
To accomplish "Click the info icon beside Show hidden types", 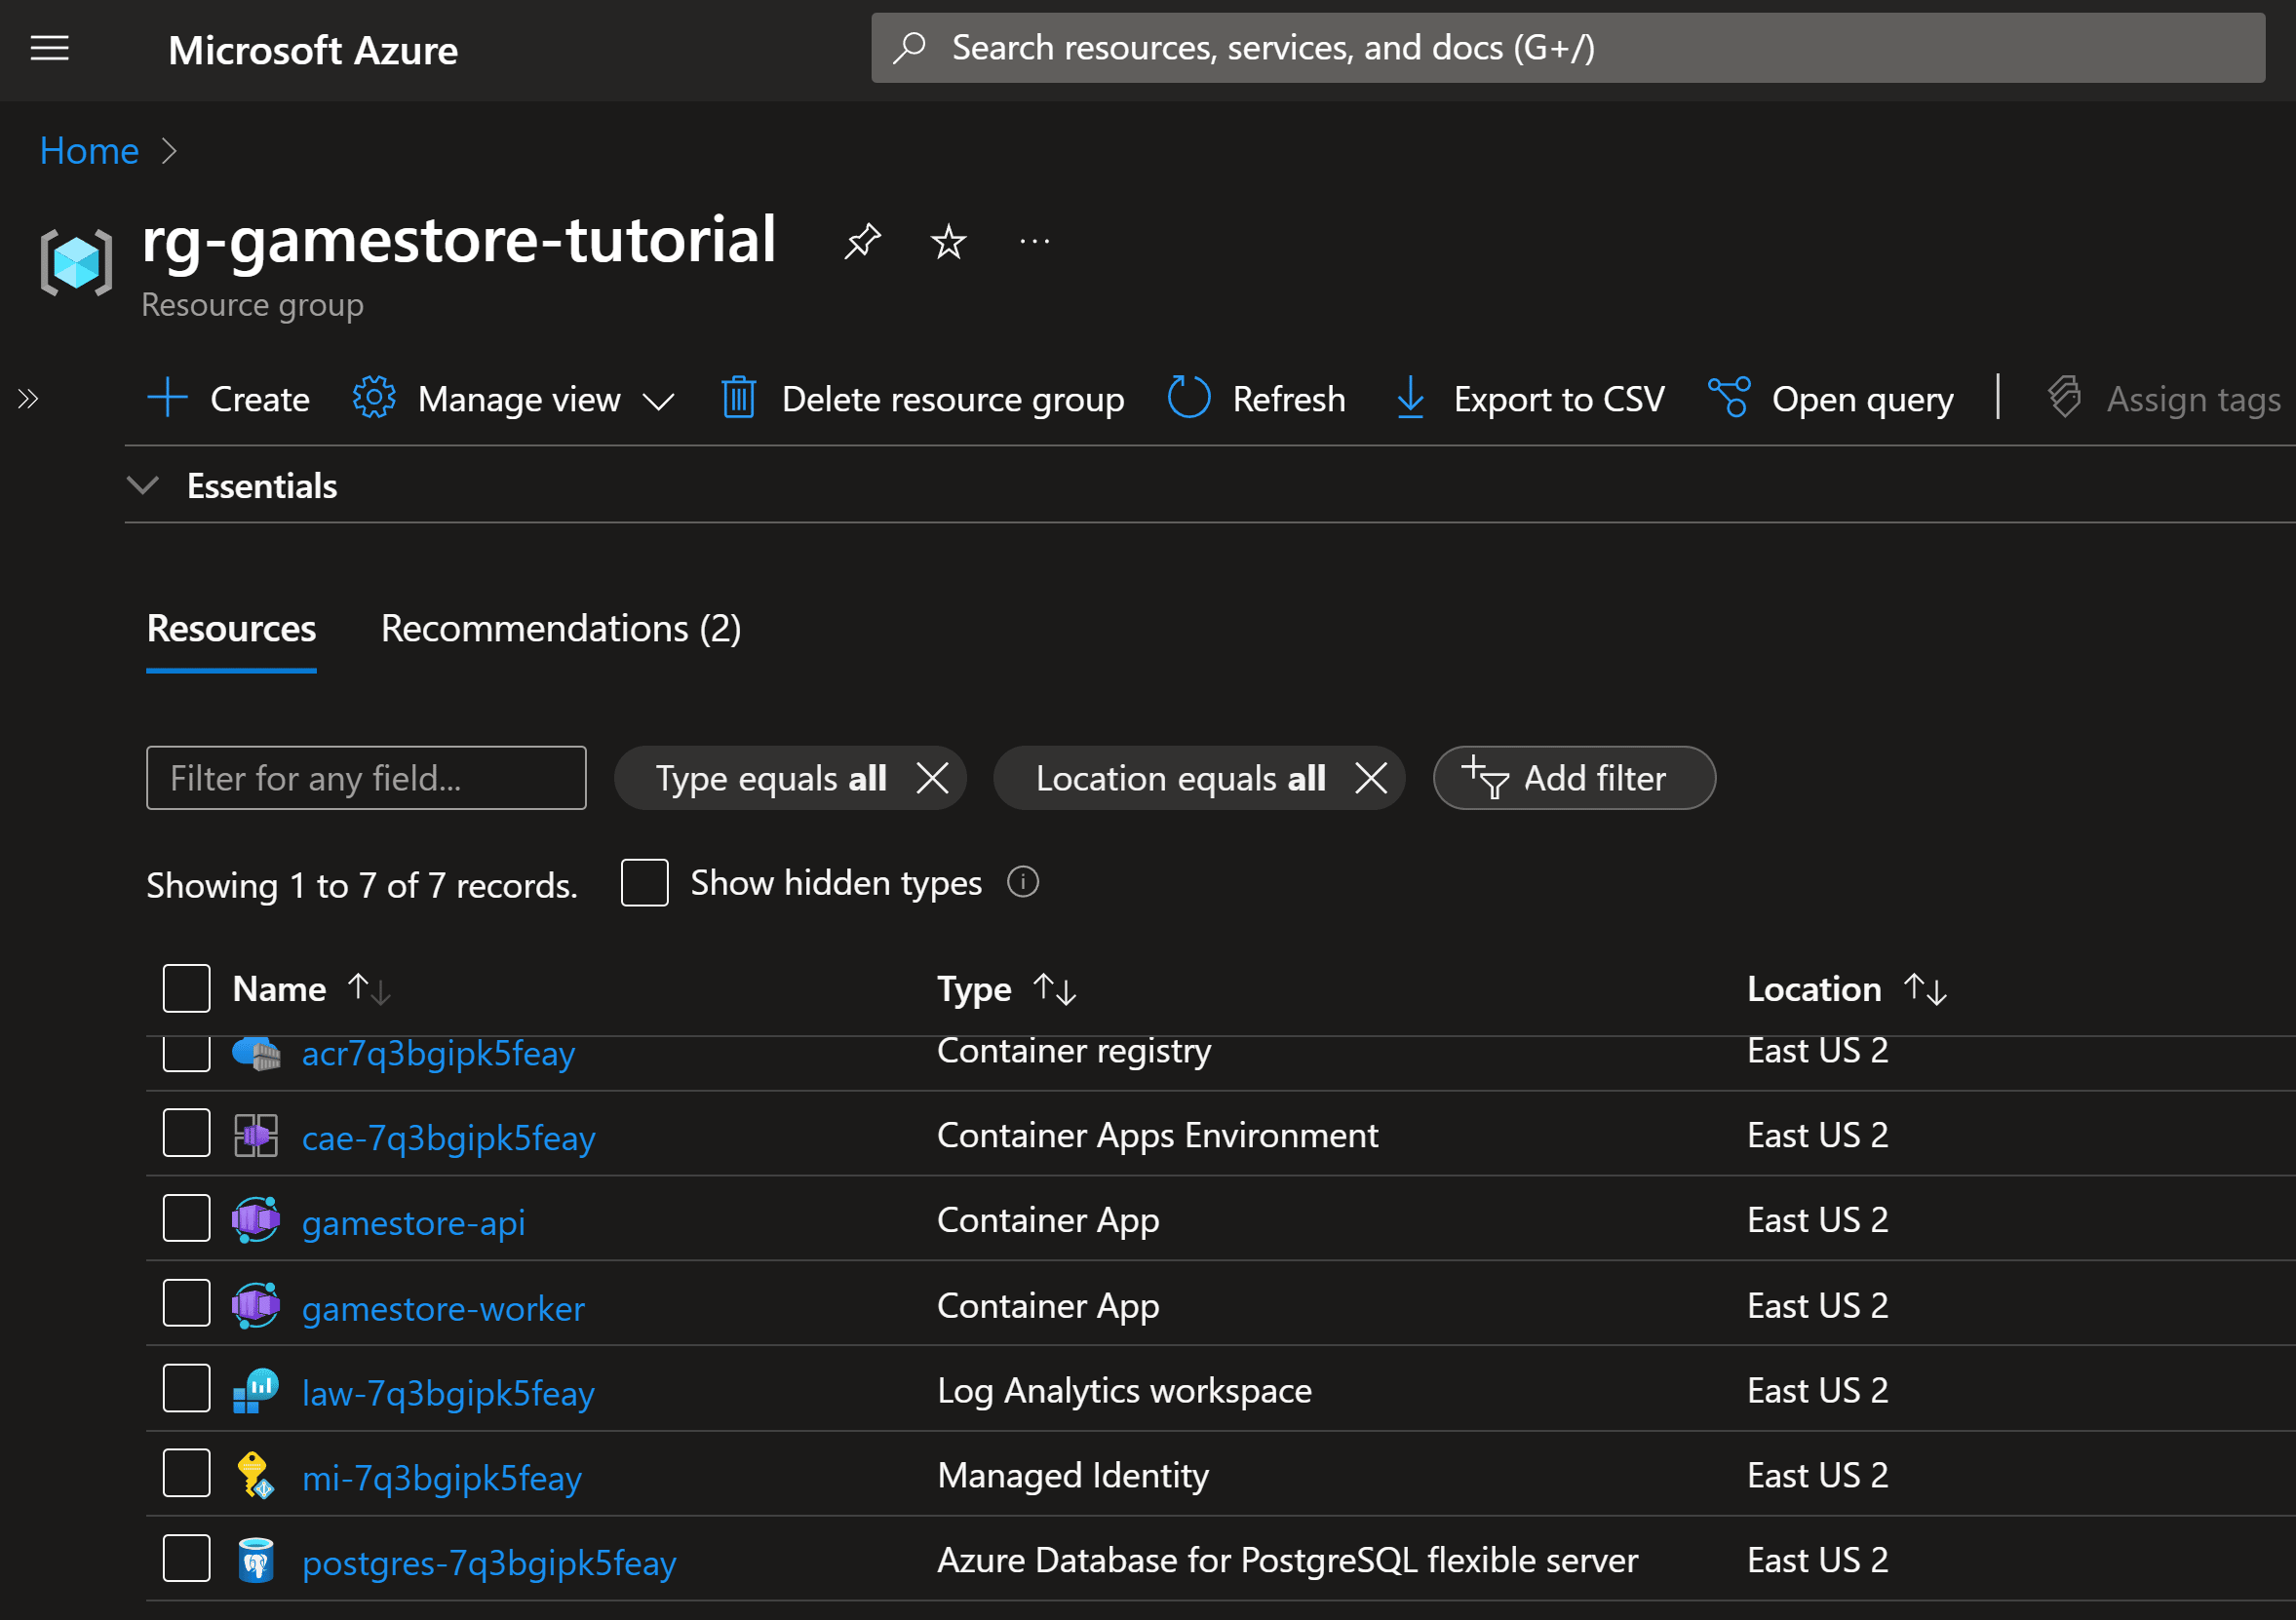I will point(1023,882).
